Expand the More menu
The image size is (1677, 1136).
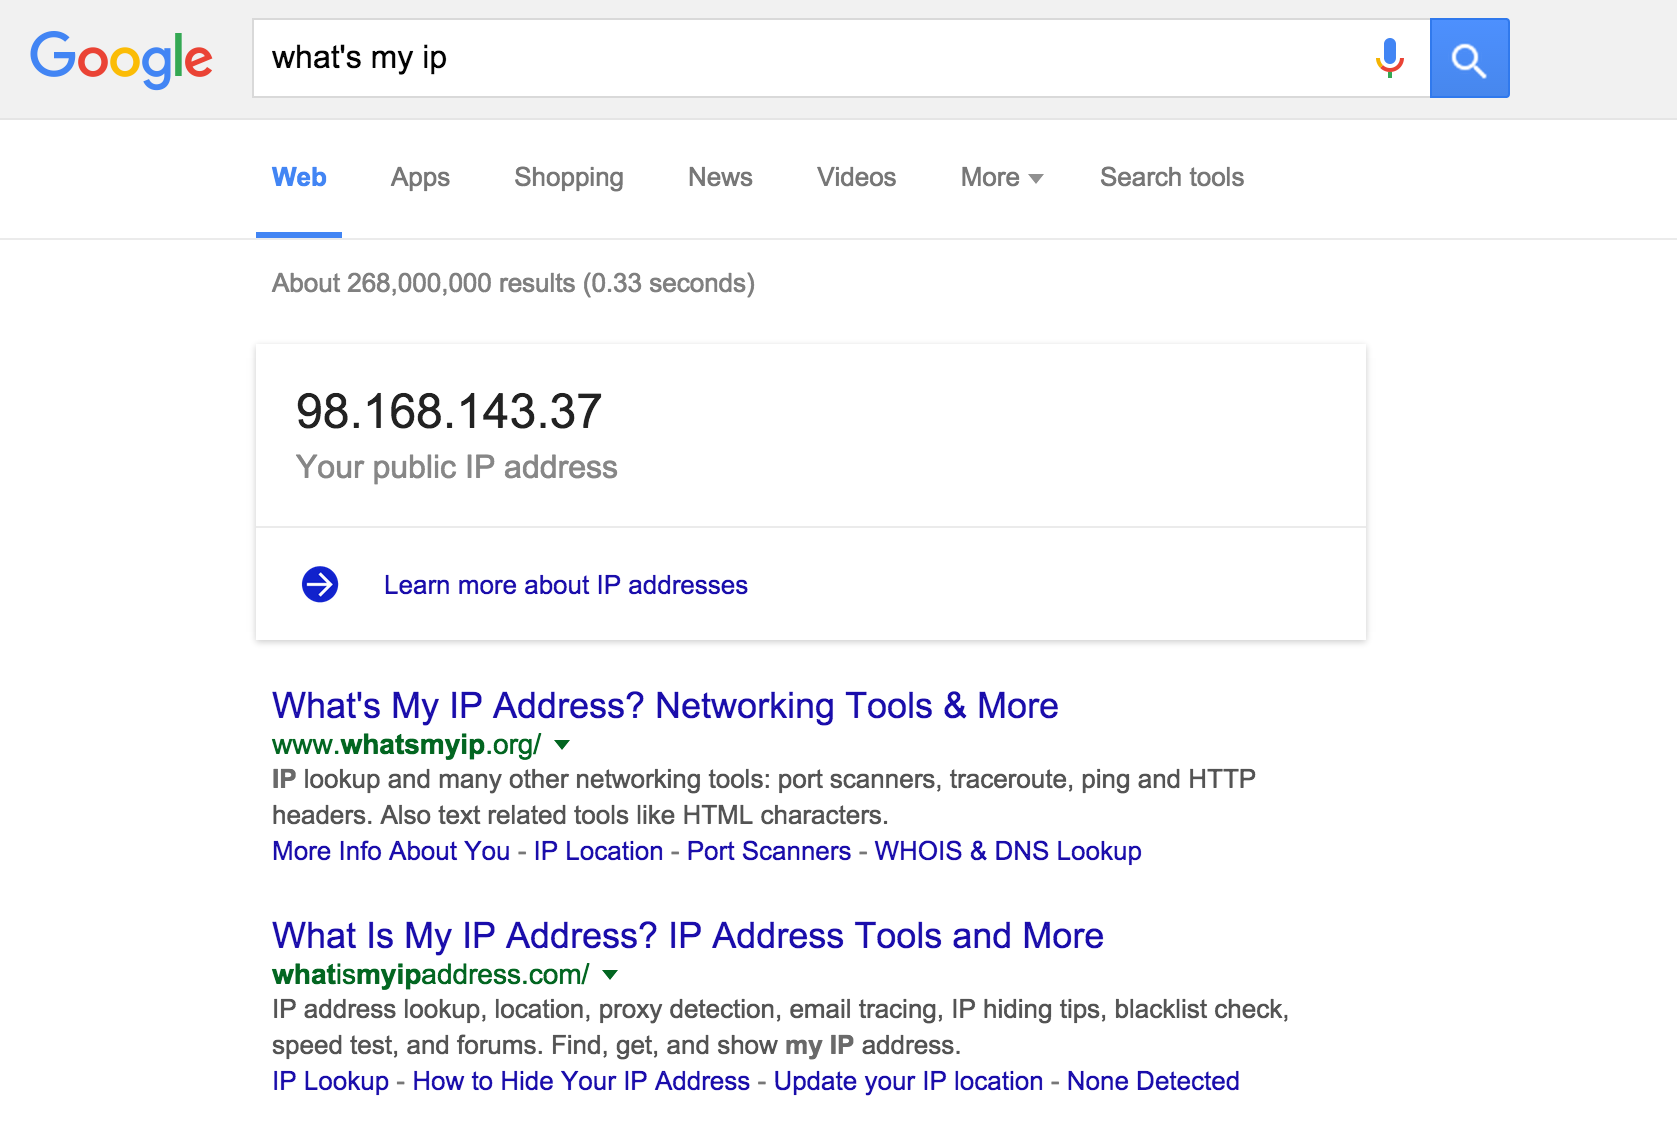pos(999,177)
